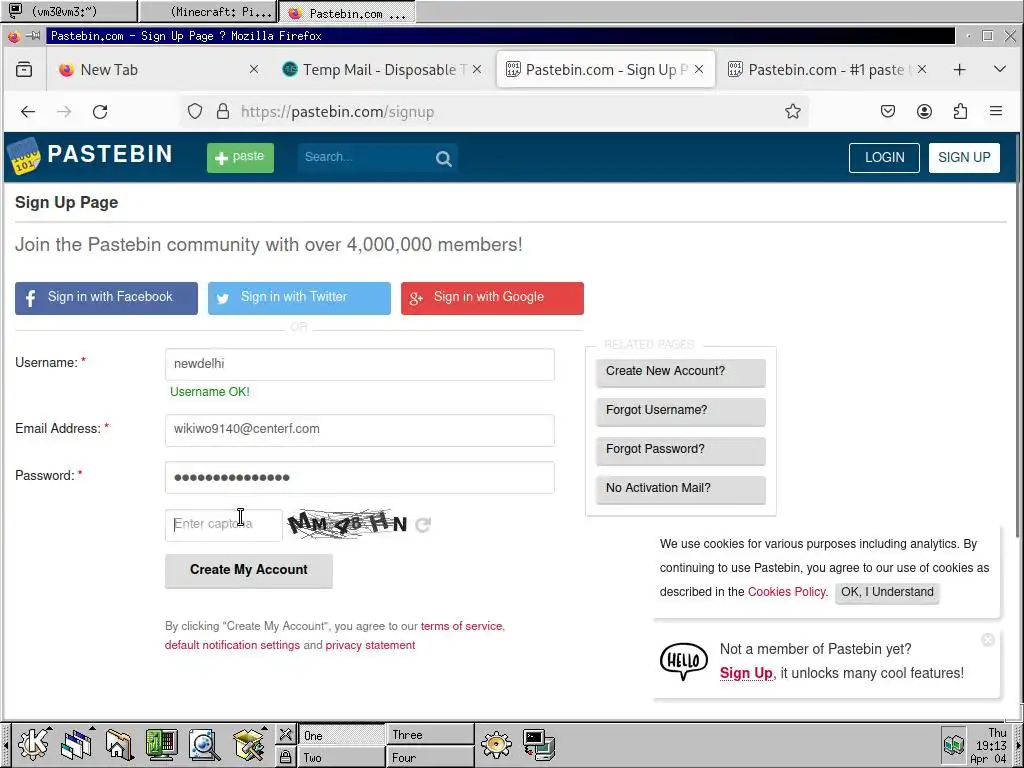Switch to the Temp Mail tab

tap(382, 69)
